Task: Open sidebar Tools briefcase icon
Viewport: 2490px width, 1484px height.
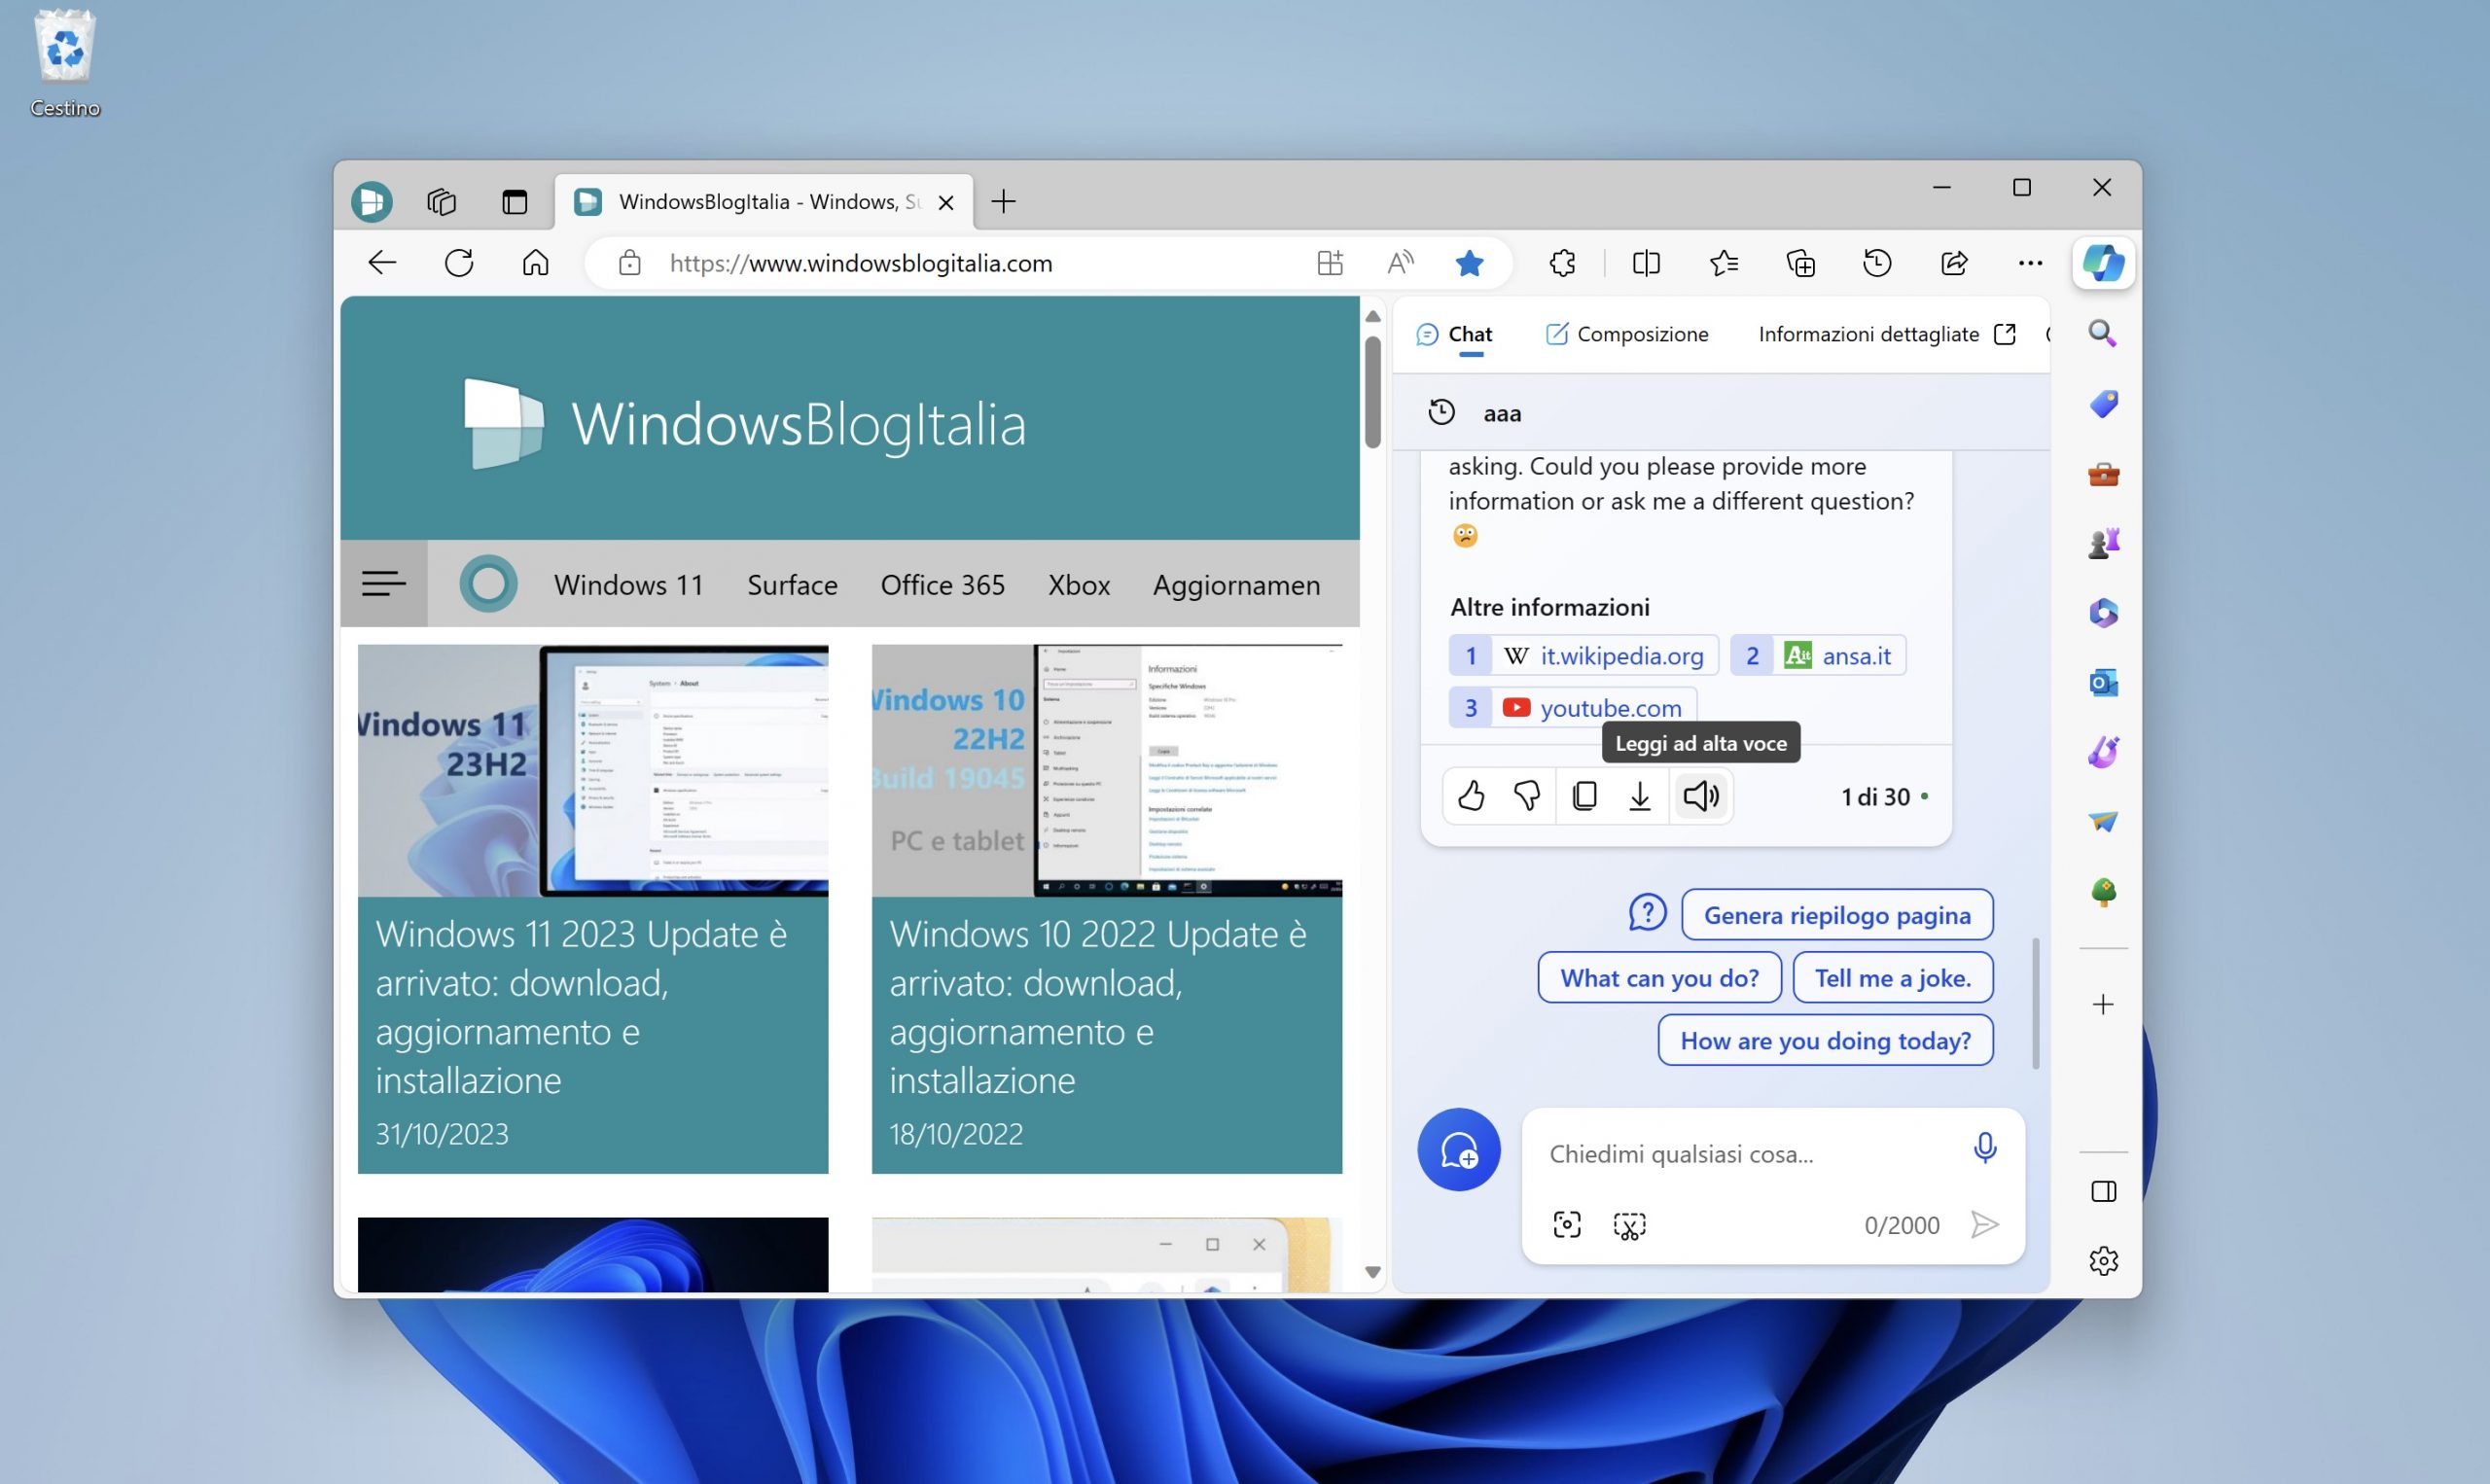Action: click(2103, 474)
